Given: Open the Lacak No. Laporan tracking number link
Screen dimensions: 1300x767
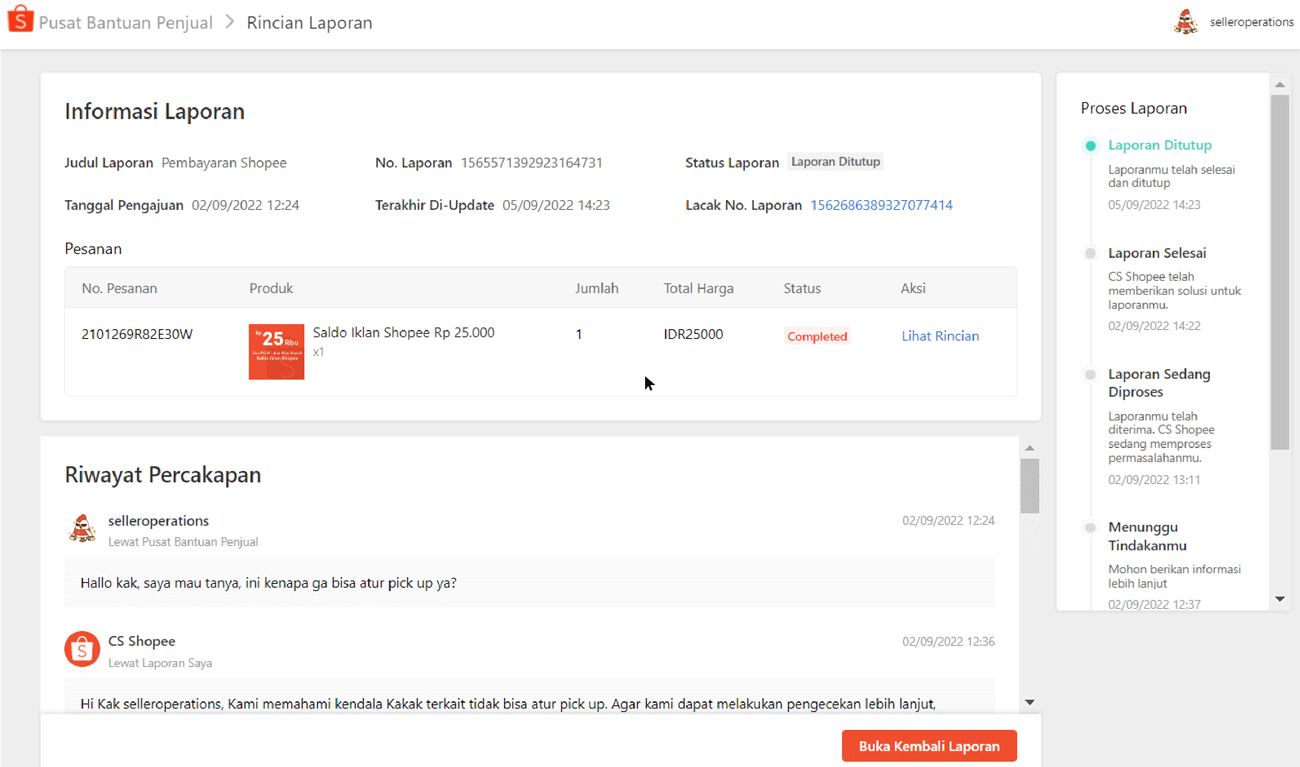Looking at the screenshot, I should tap(881, 205).
